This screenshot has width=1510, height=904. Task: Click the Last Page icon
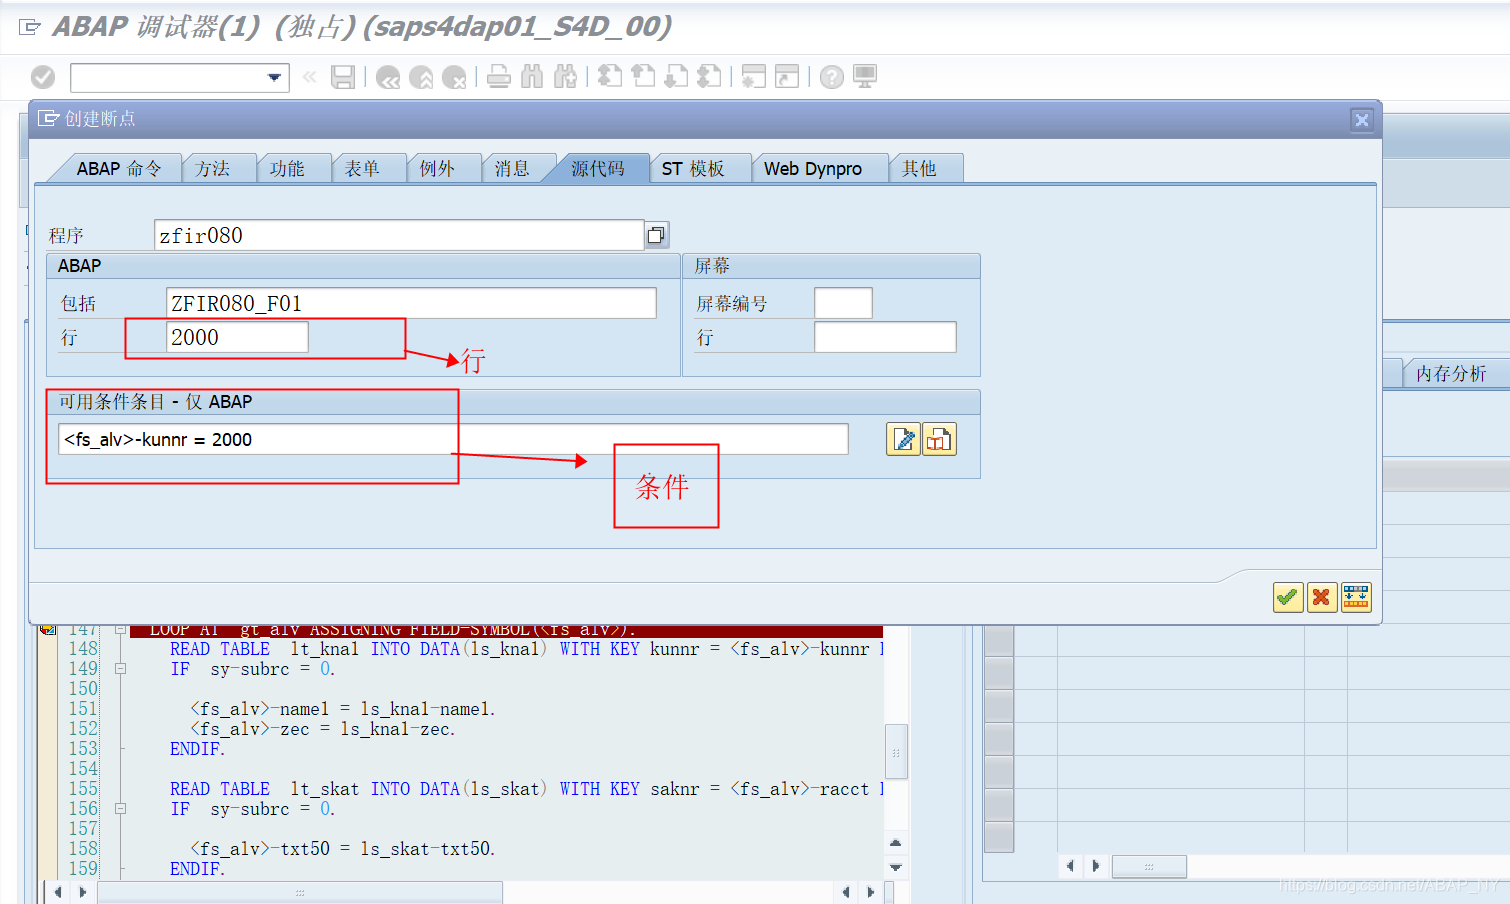pos(709,77)
